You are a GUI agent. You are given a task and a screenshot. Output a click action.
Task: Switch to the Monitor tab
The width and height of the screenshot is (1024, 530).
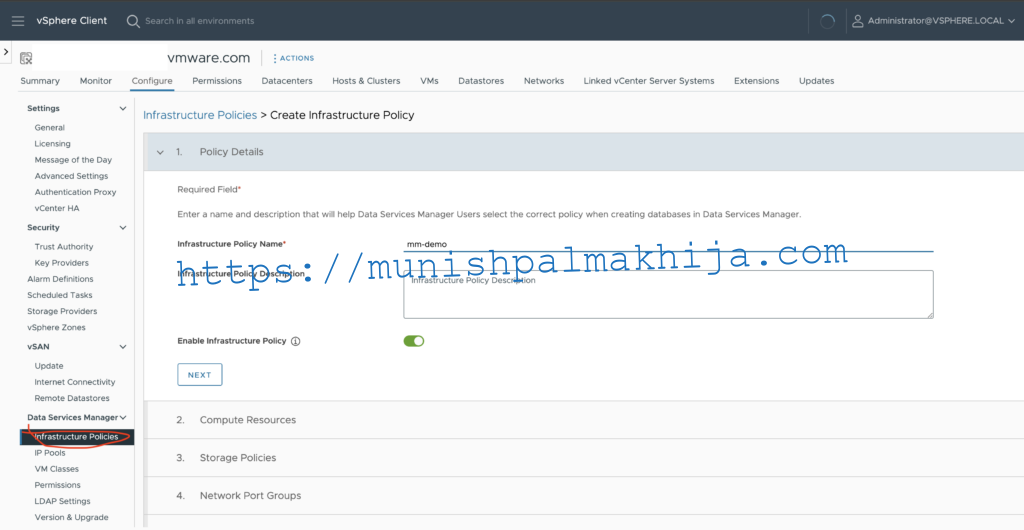pyautogui.click(x=95, y=81)
